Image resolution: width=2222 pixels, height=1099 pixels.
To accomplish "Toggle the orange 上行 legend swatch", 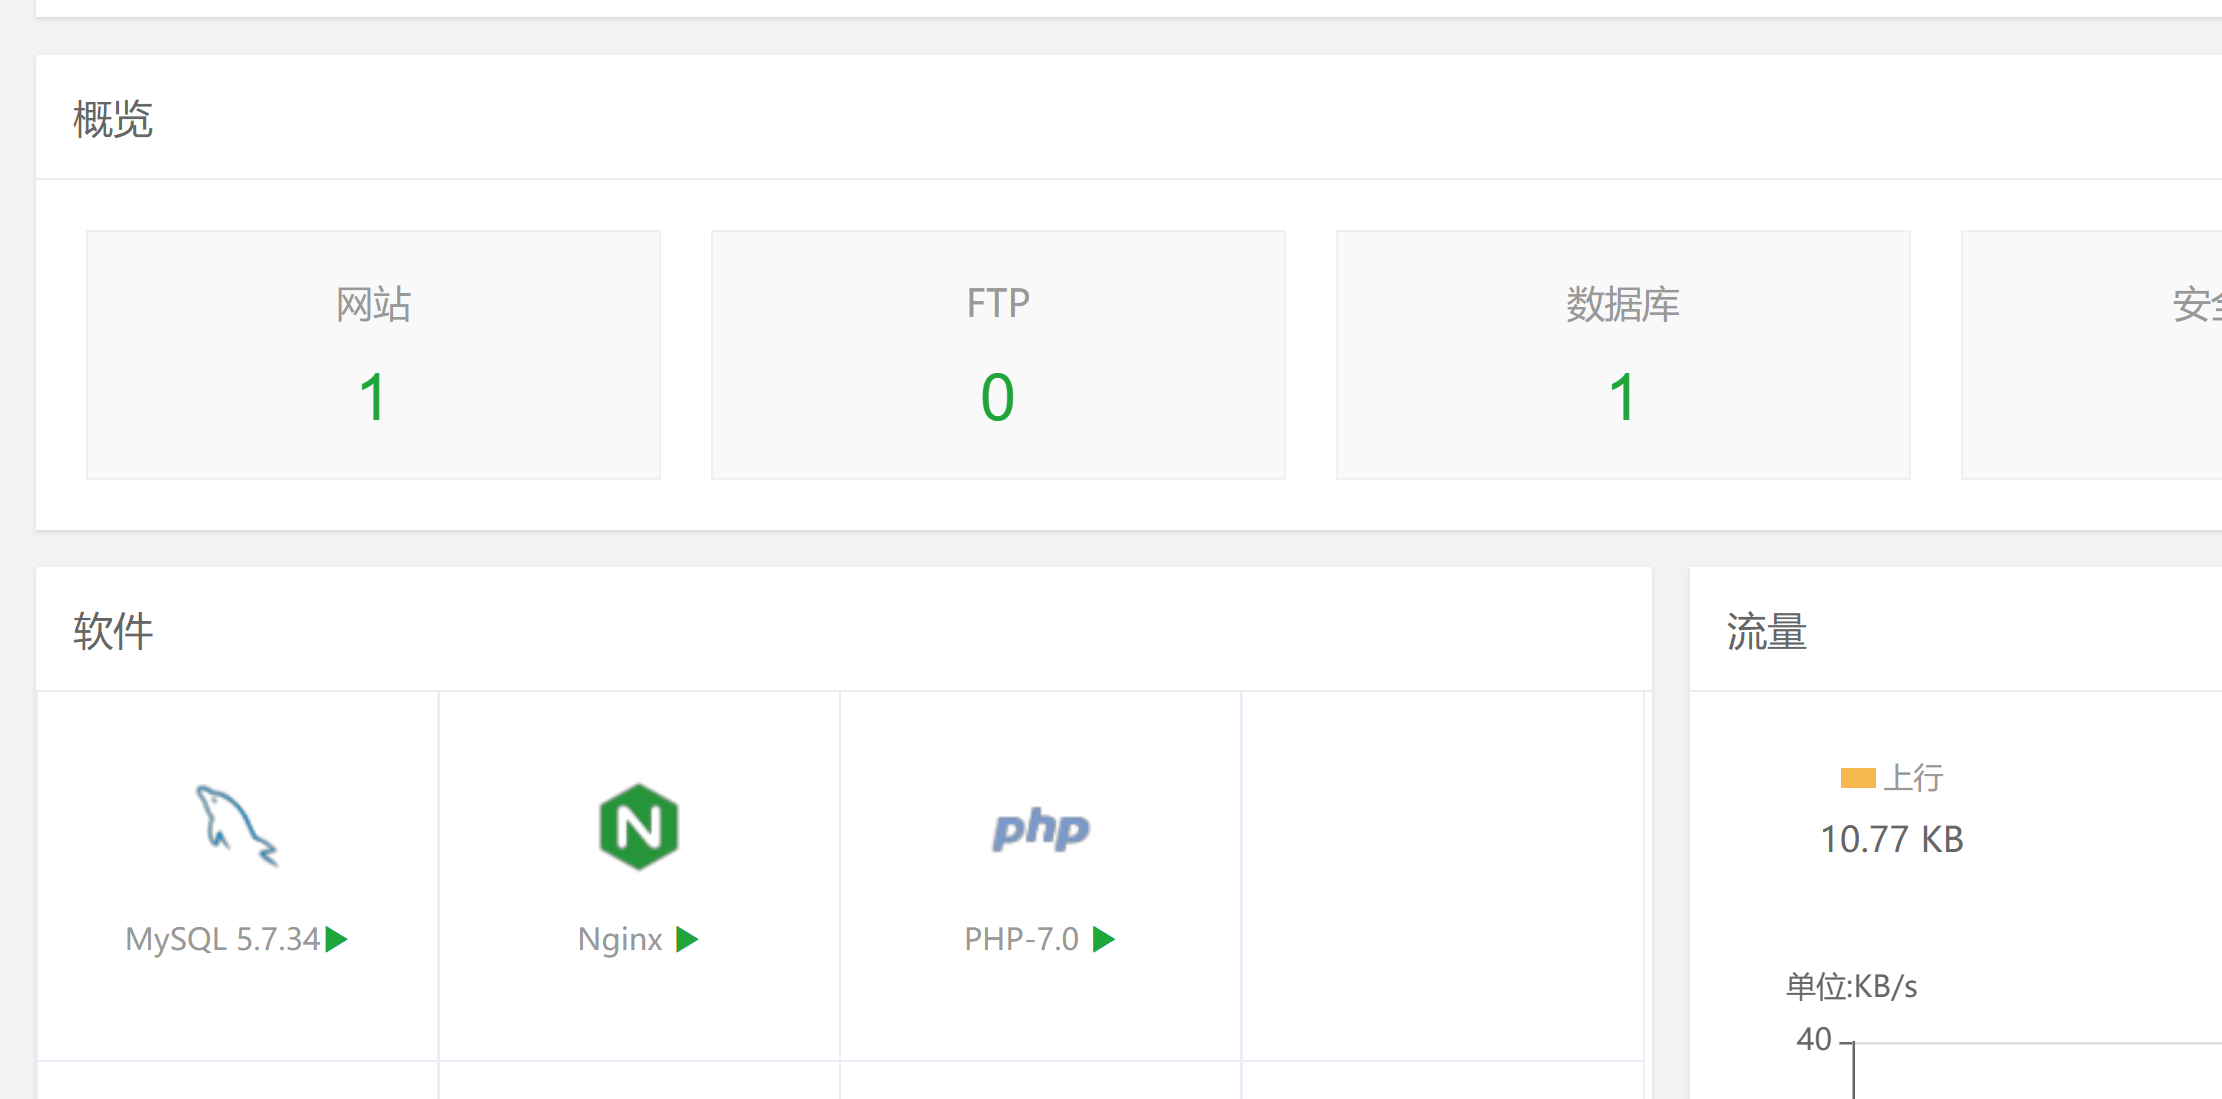I will click(x=1858, y=777).
